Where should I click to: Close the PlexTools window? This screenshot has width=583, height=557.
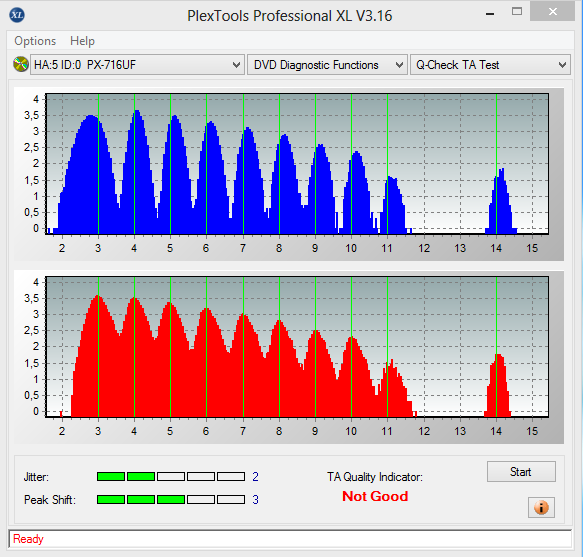click(x=553, y=12)
